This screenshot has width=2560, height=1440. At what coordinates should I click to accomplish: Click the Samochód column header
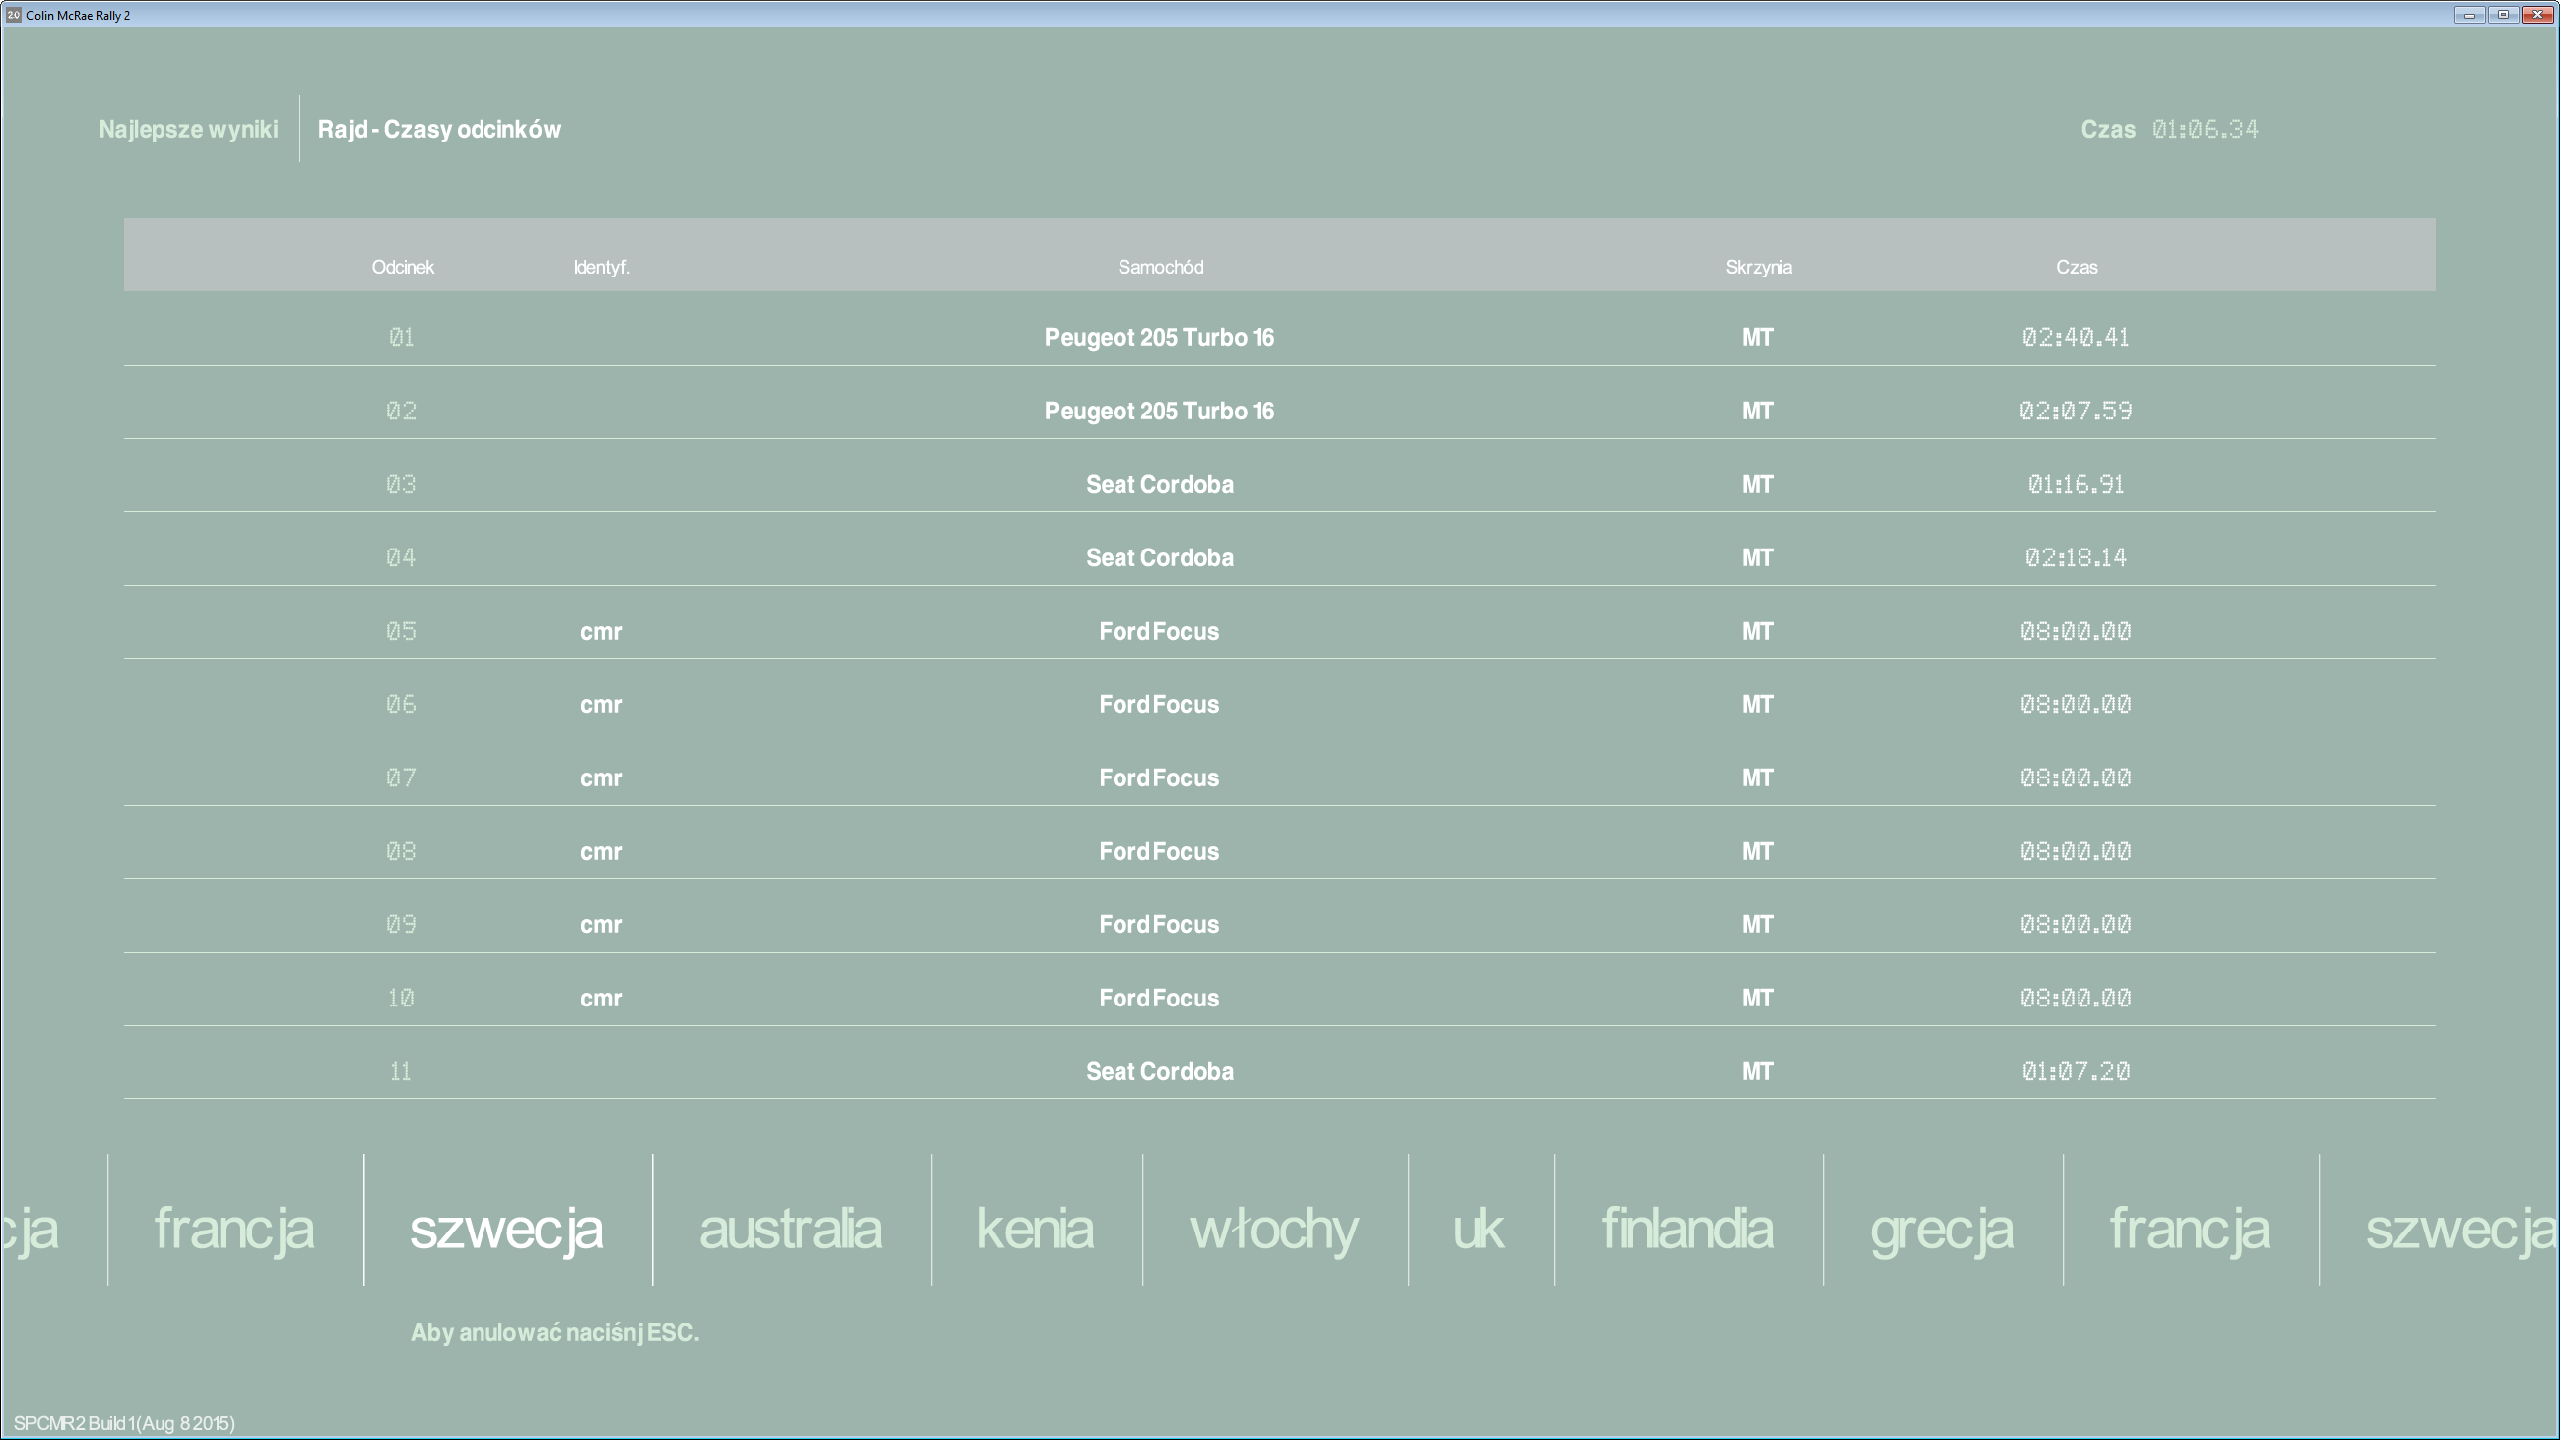(1160, 267)
